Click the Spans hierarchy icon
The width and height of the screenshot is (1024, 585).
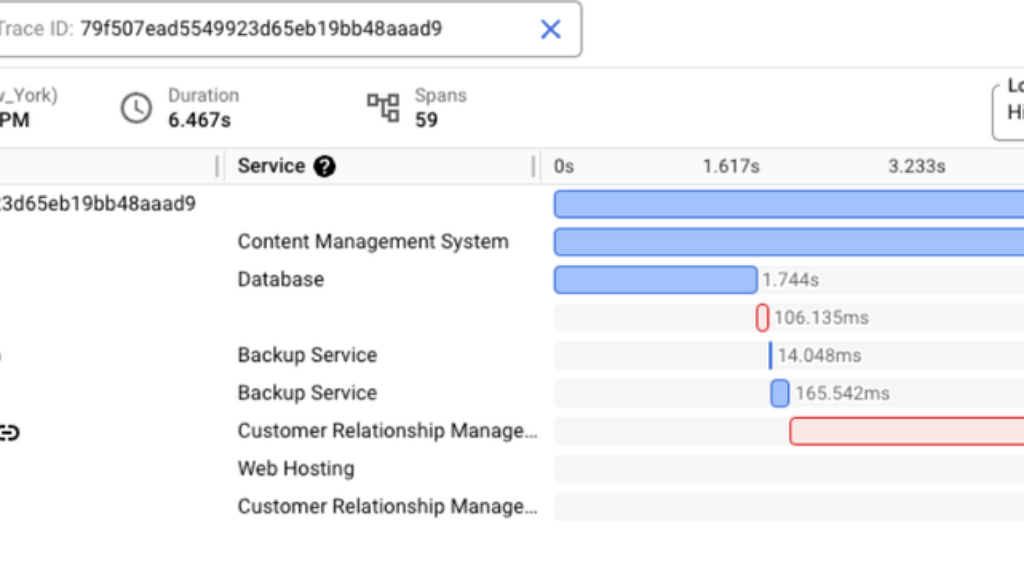point(383,108)
